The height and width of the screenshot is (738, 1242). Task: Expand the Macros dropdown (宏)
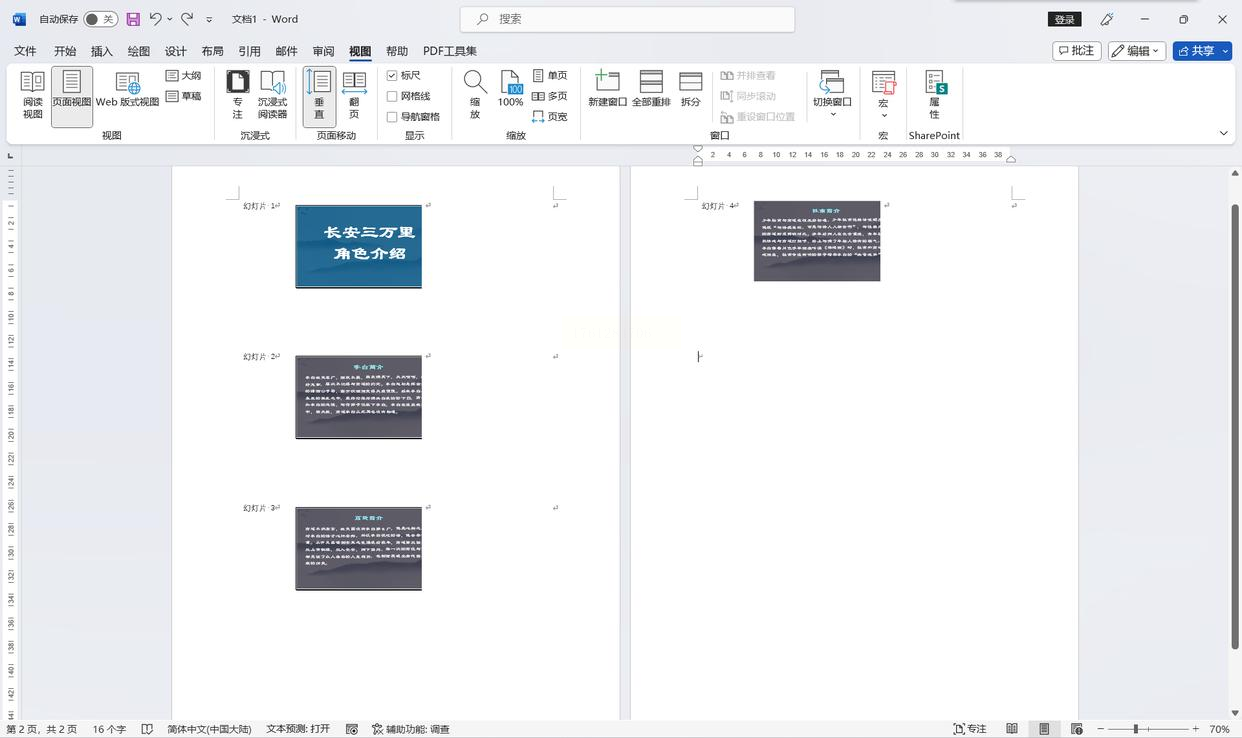tap(883, 115)
